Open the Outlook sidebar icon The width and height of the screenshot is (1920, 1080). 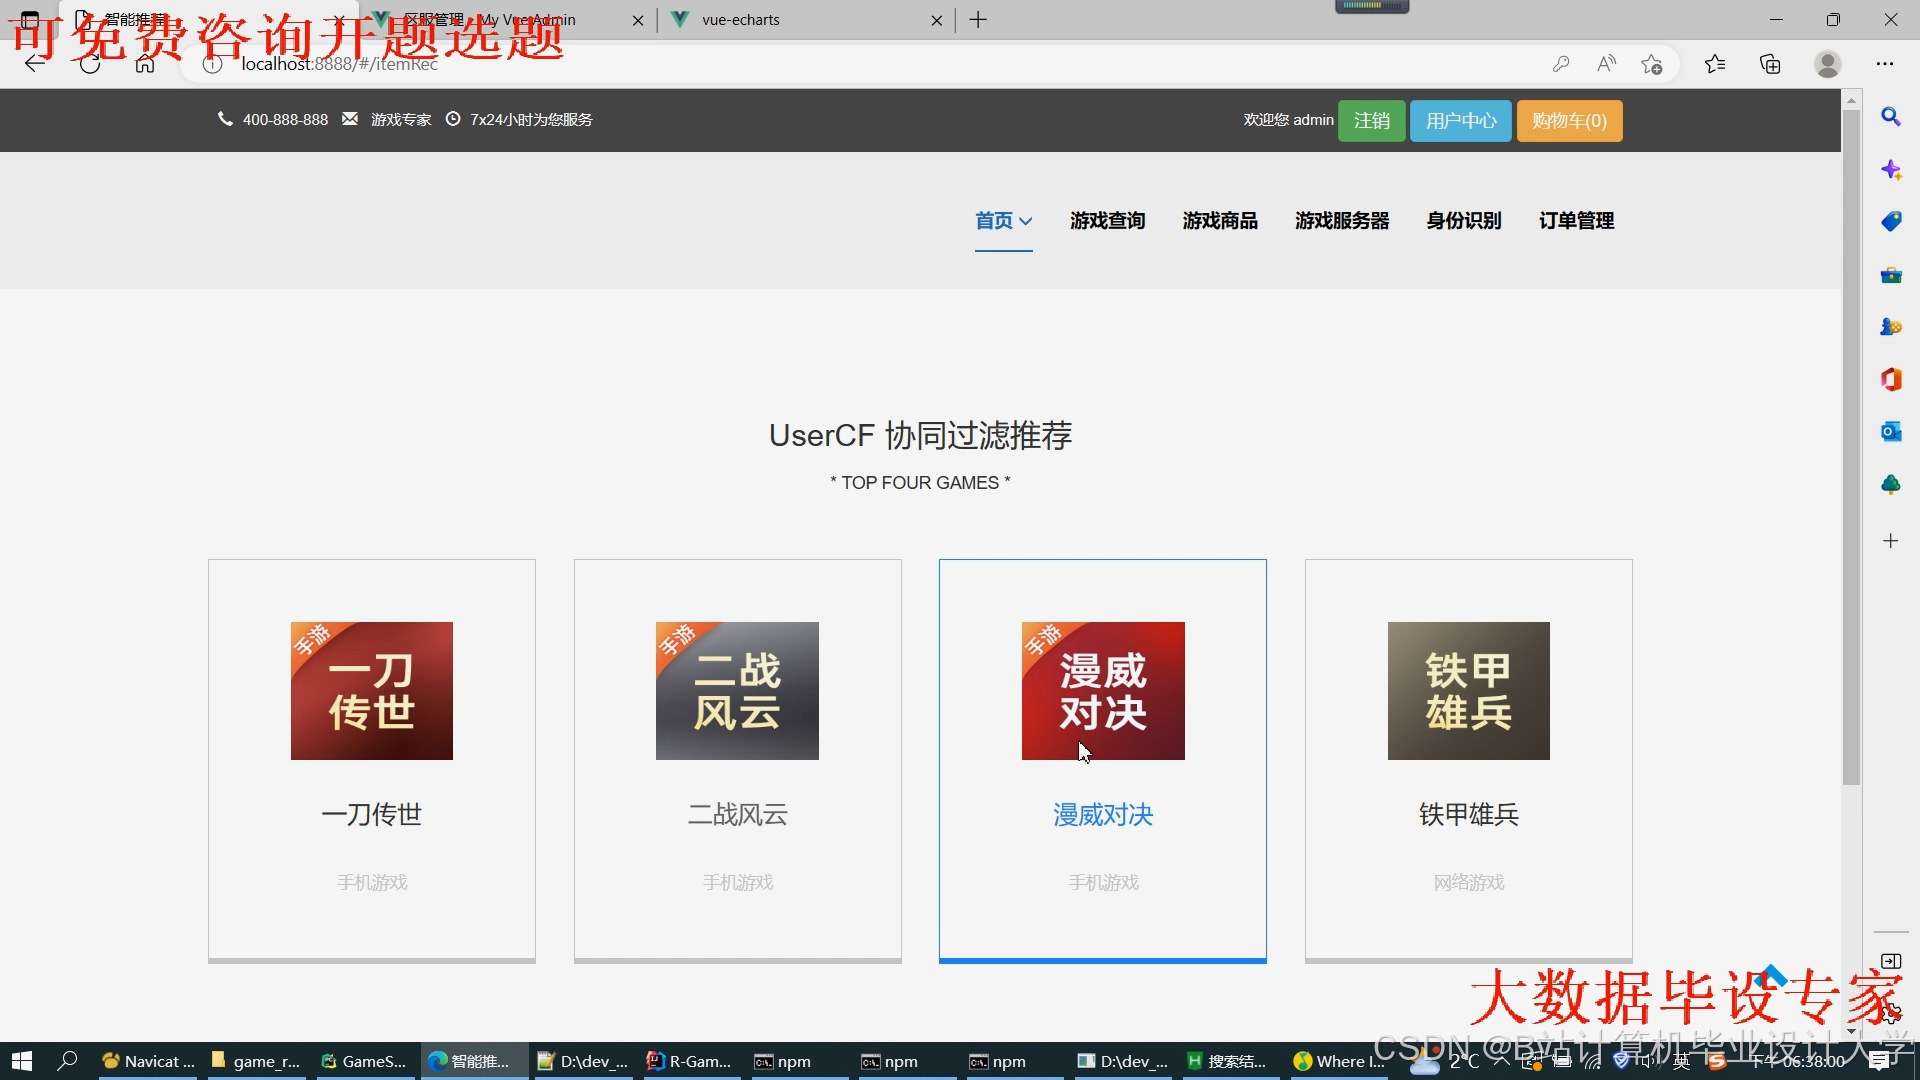tap(1890, 431)
